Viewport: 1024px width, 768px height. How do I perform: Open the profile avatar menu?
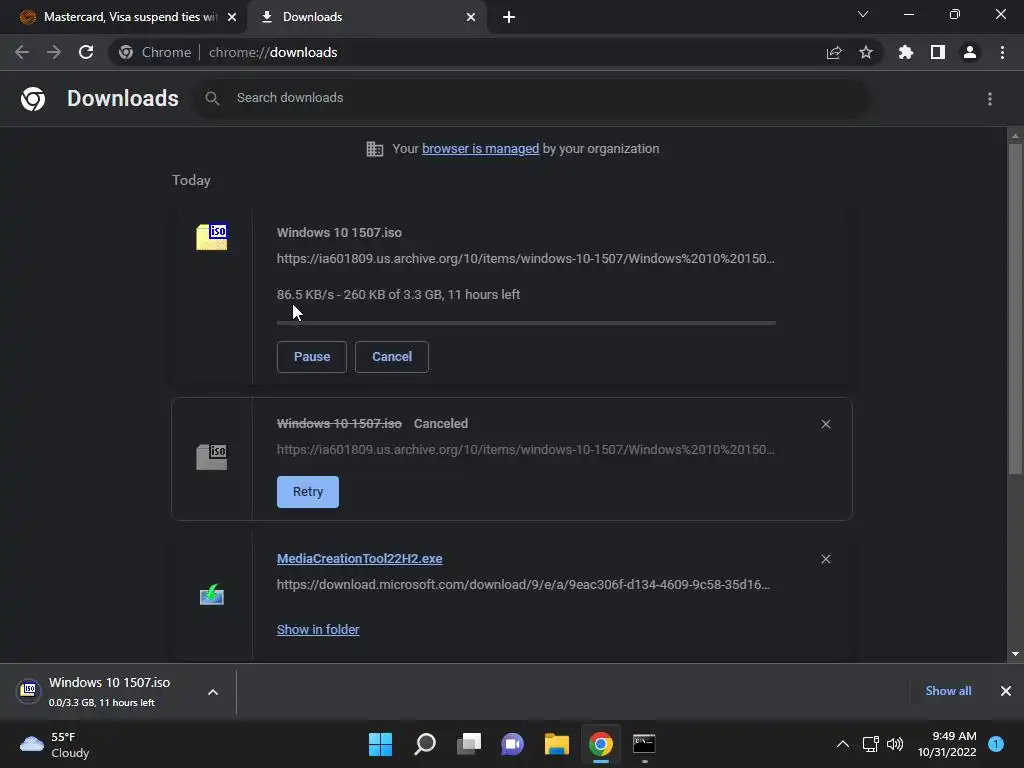pos(970,52)
